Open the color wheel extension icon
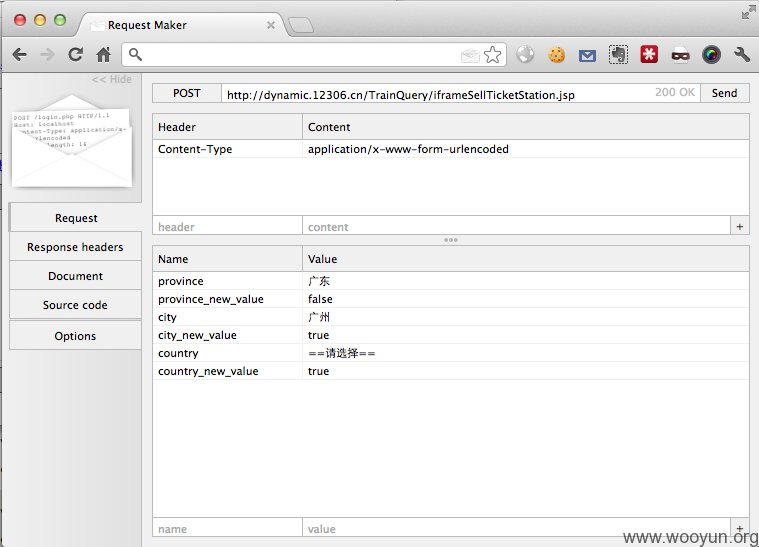Image resolution: width=759 pixels, height=547 pixels. point(711,55)
